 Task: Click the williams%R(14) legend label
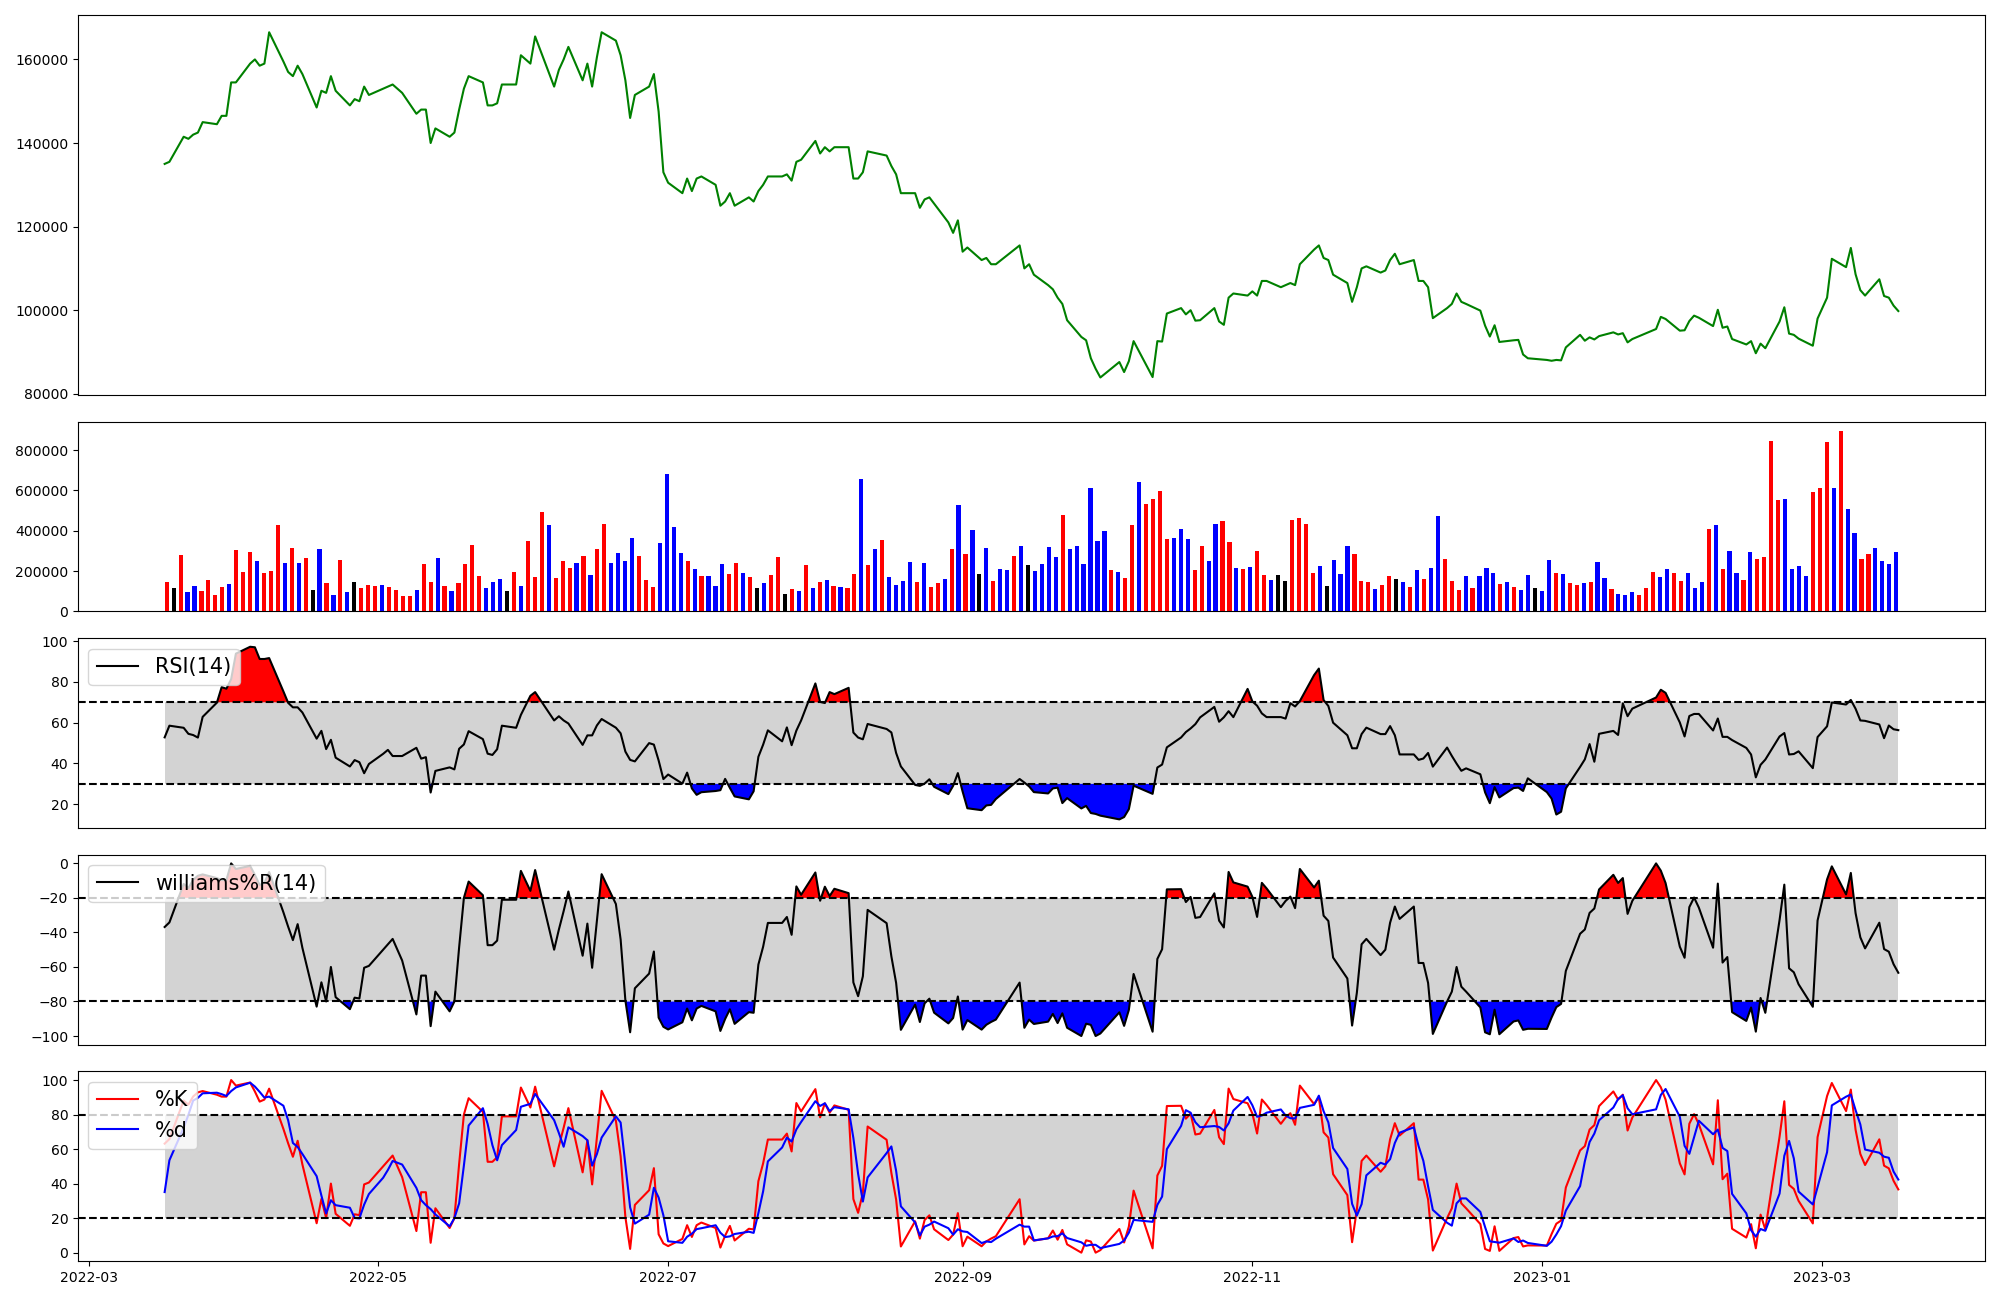point(235,883)
